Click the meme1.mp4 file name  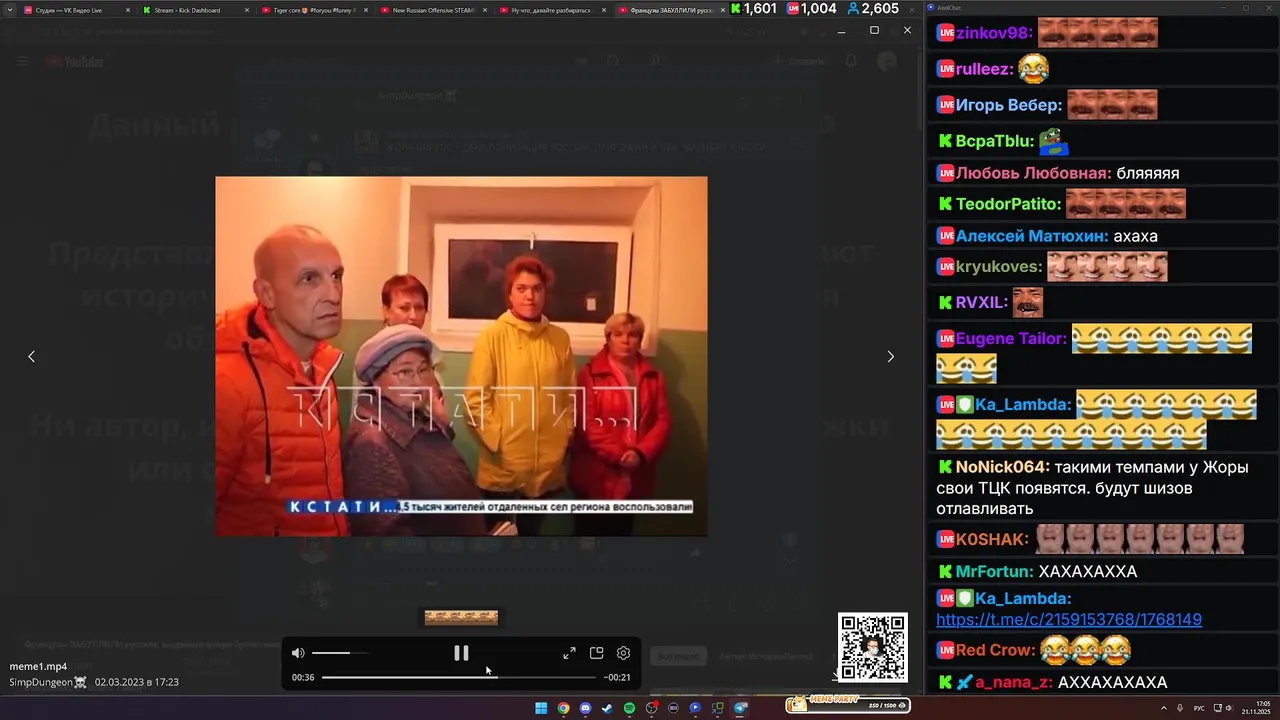(x=38, y=666)
